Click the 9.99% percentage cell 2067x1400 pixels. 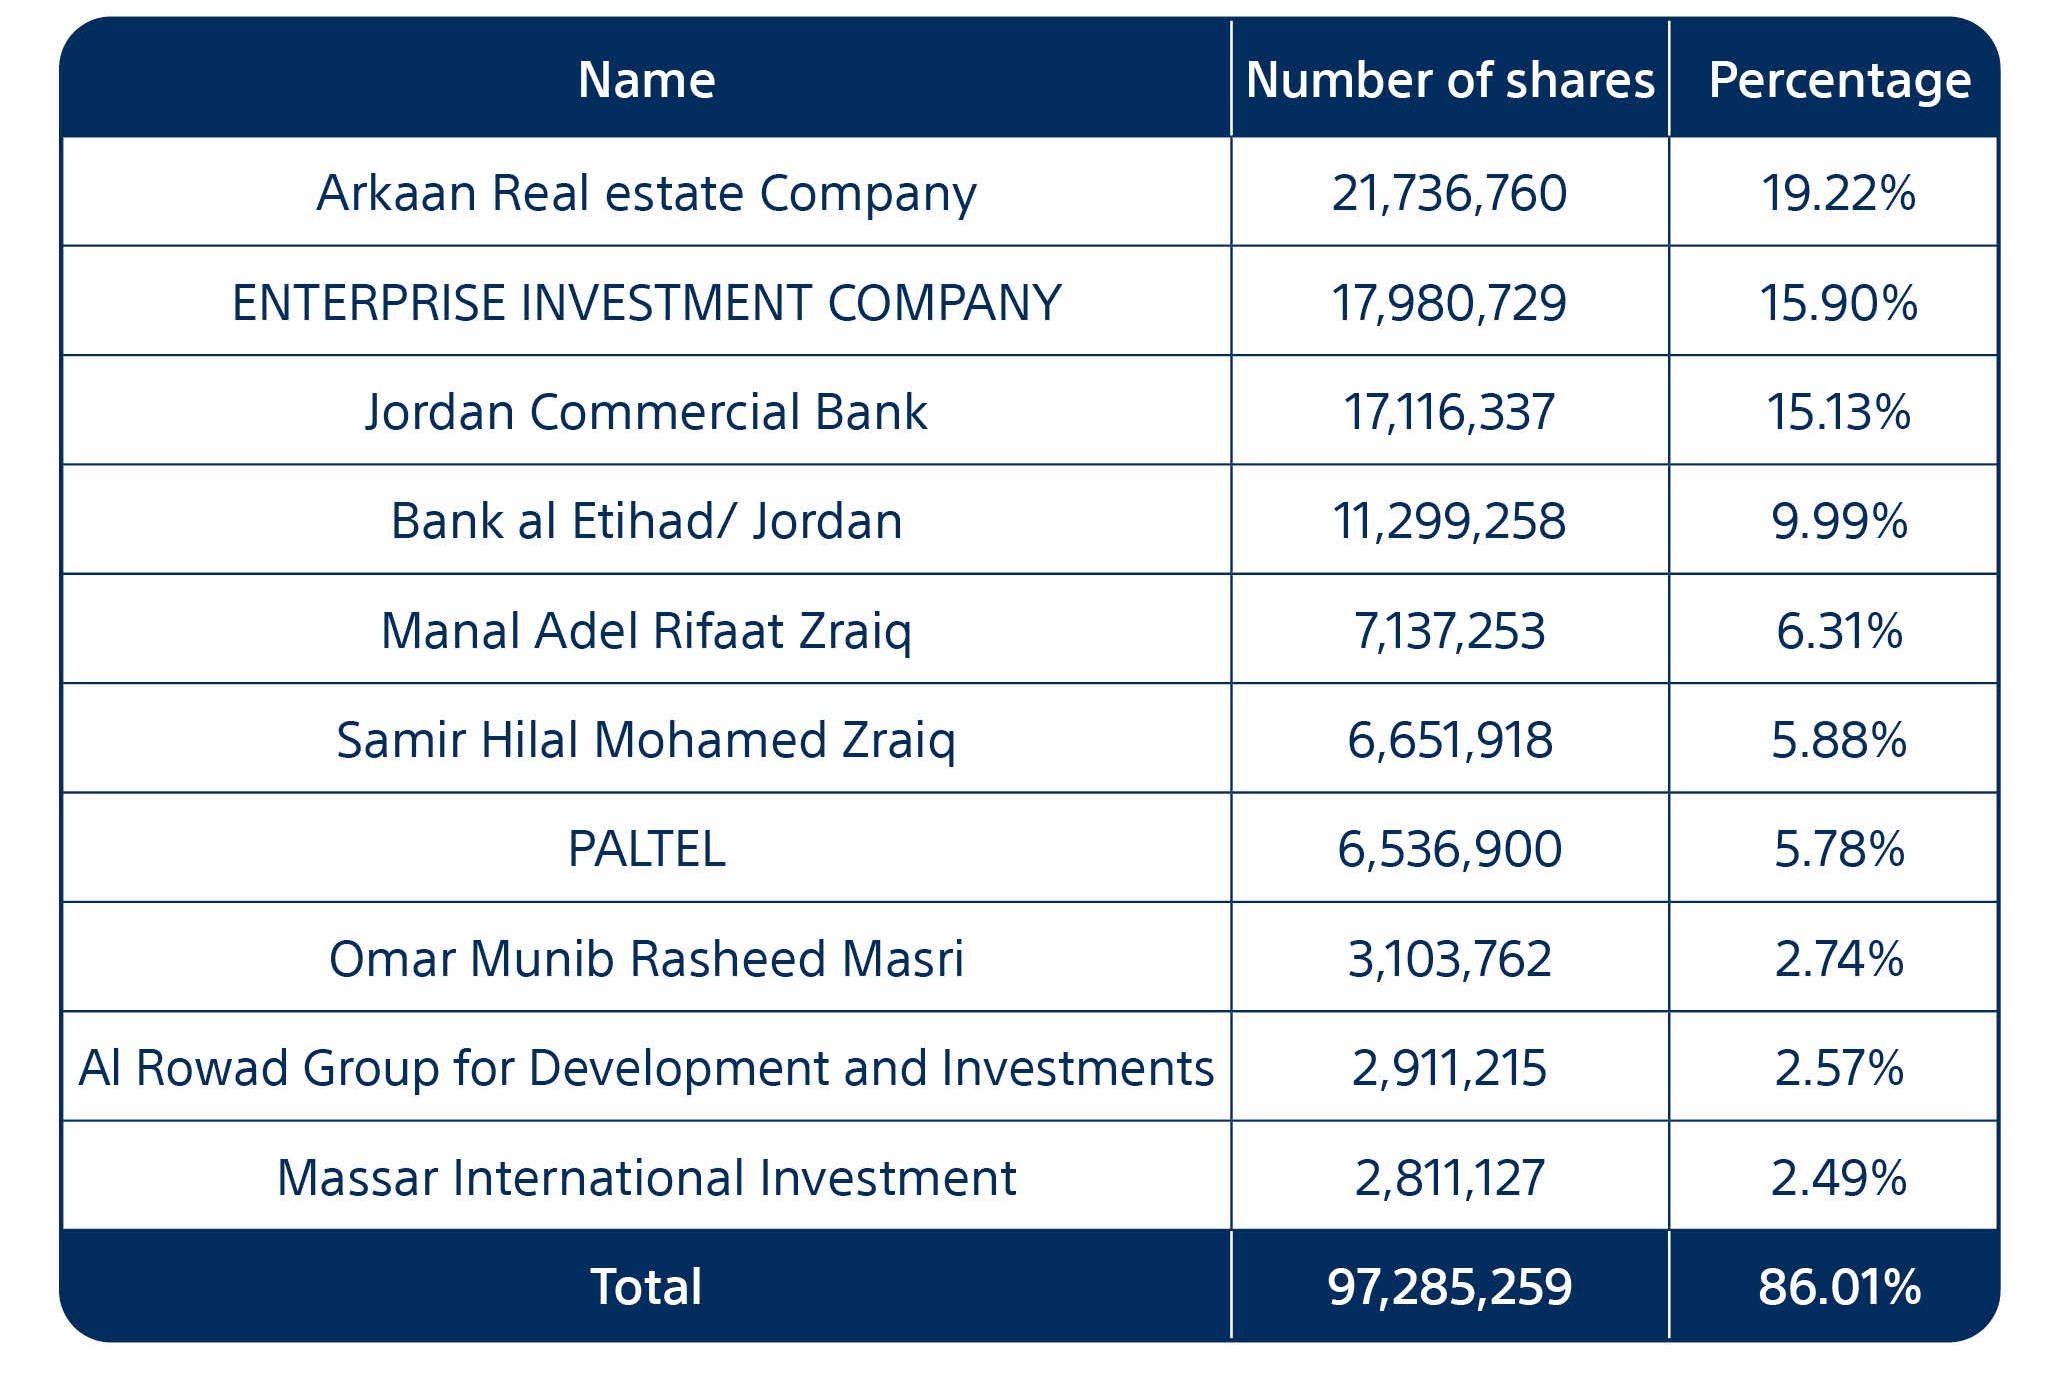[x=1839, y=521]
